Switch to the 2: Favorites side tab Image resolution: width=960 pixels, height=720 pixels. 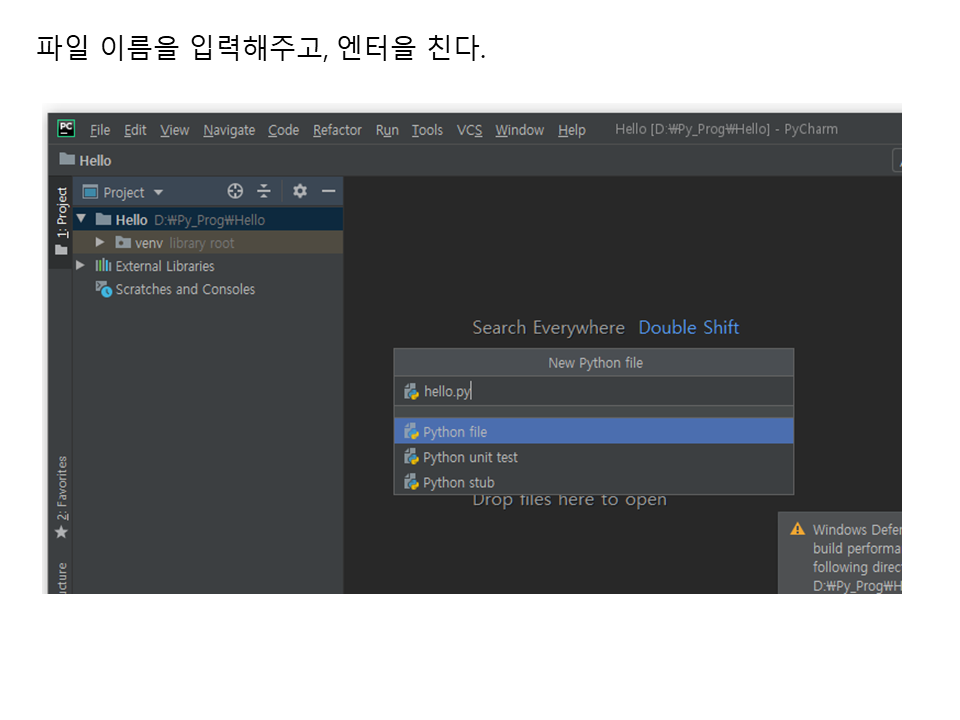tap(62, 496)
